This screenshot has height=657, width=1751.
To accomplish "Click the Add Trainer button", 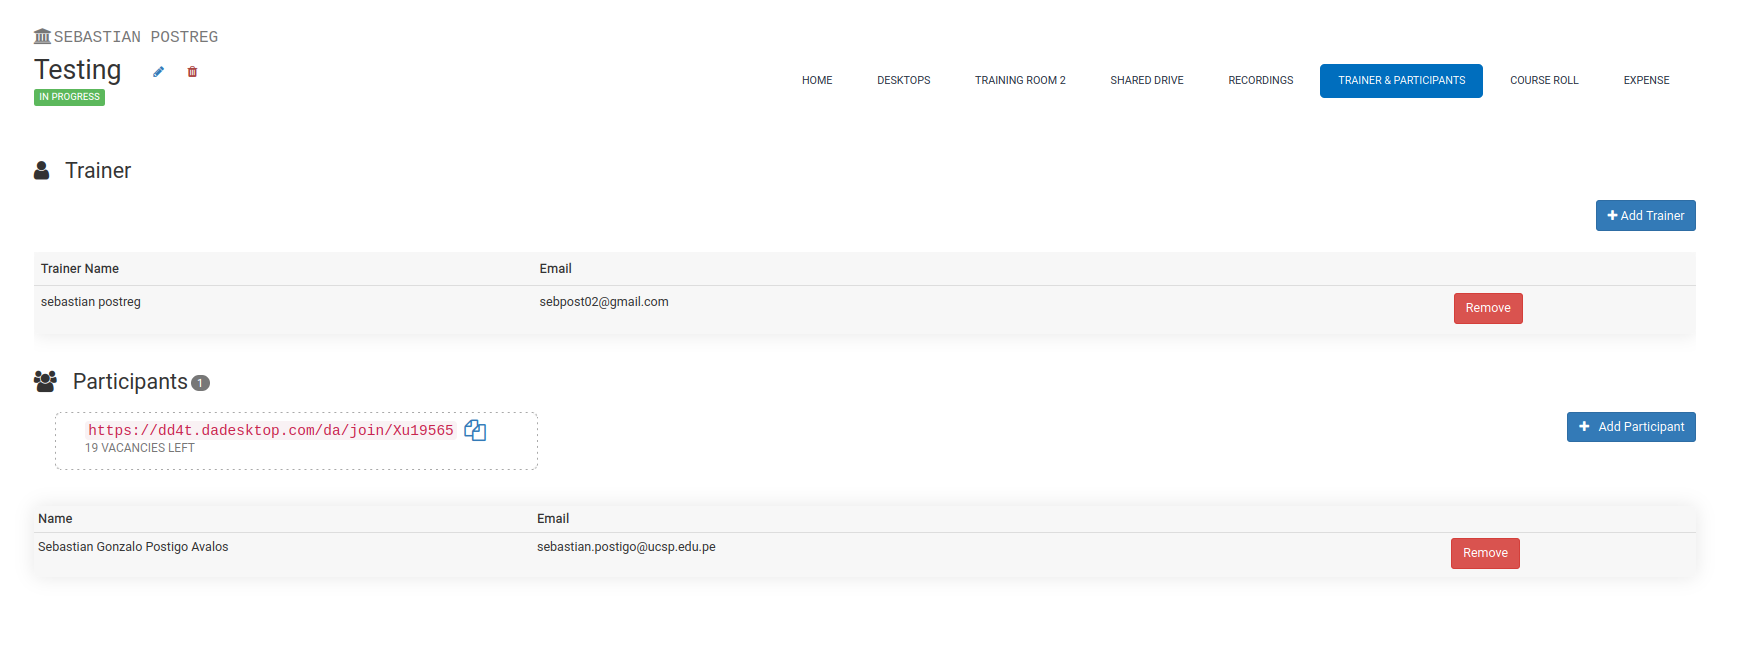I will 1645,216.
